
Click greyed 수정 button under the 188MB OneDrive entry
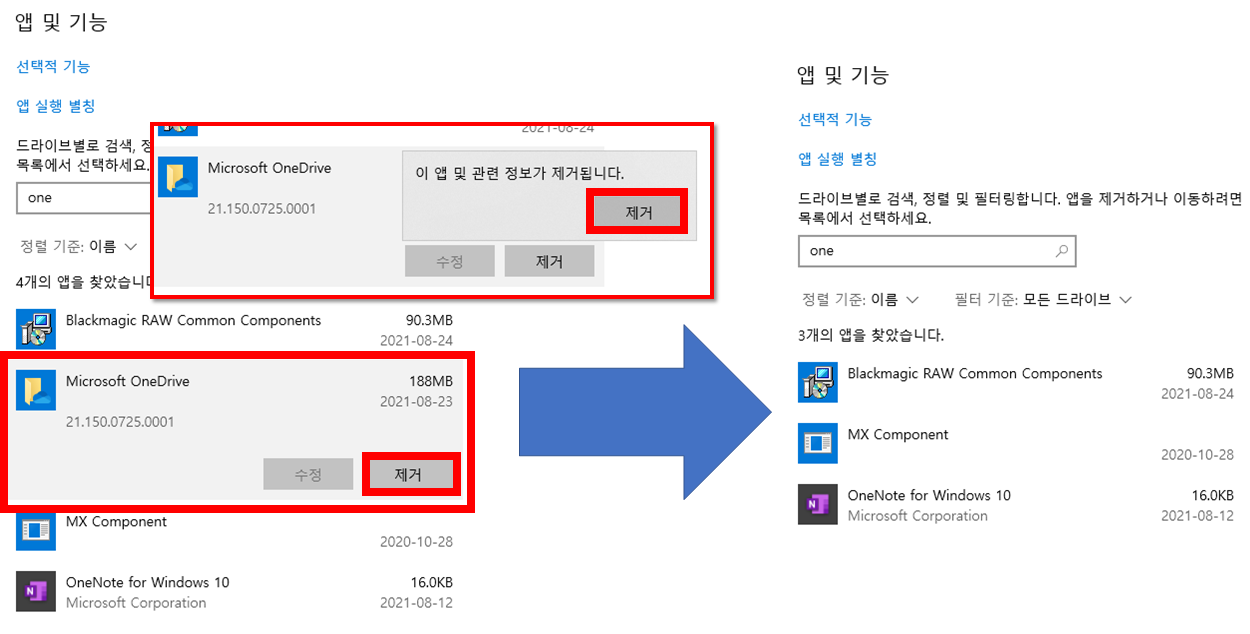coord(308,475)
